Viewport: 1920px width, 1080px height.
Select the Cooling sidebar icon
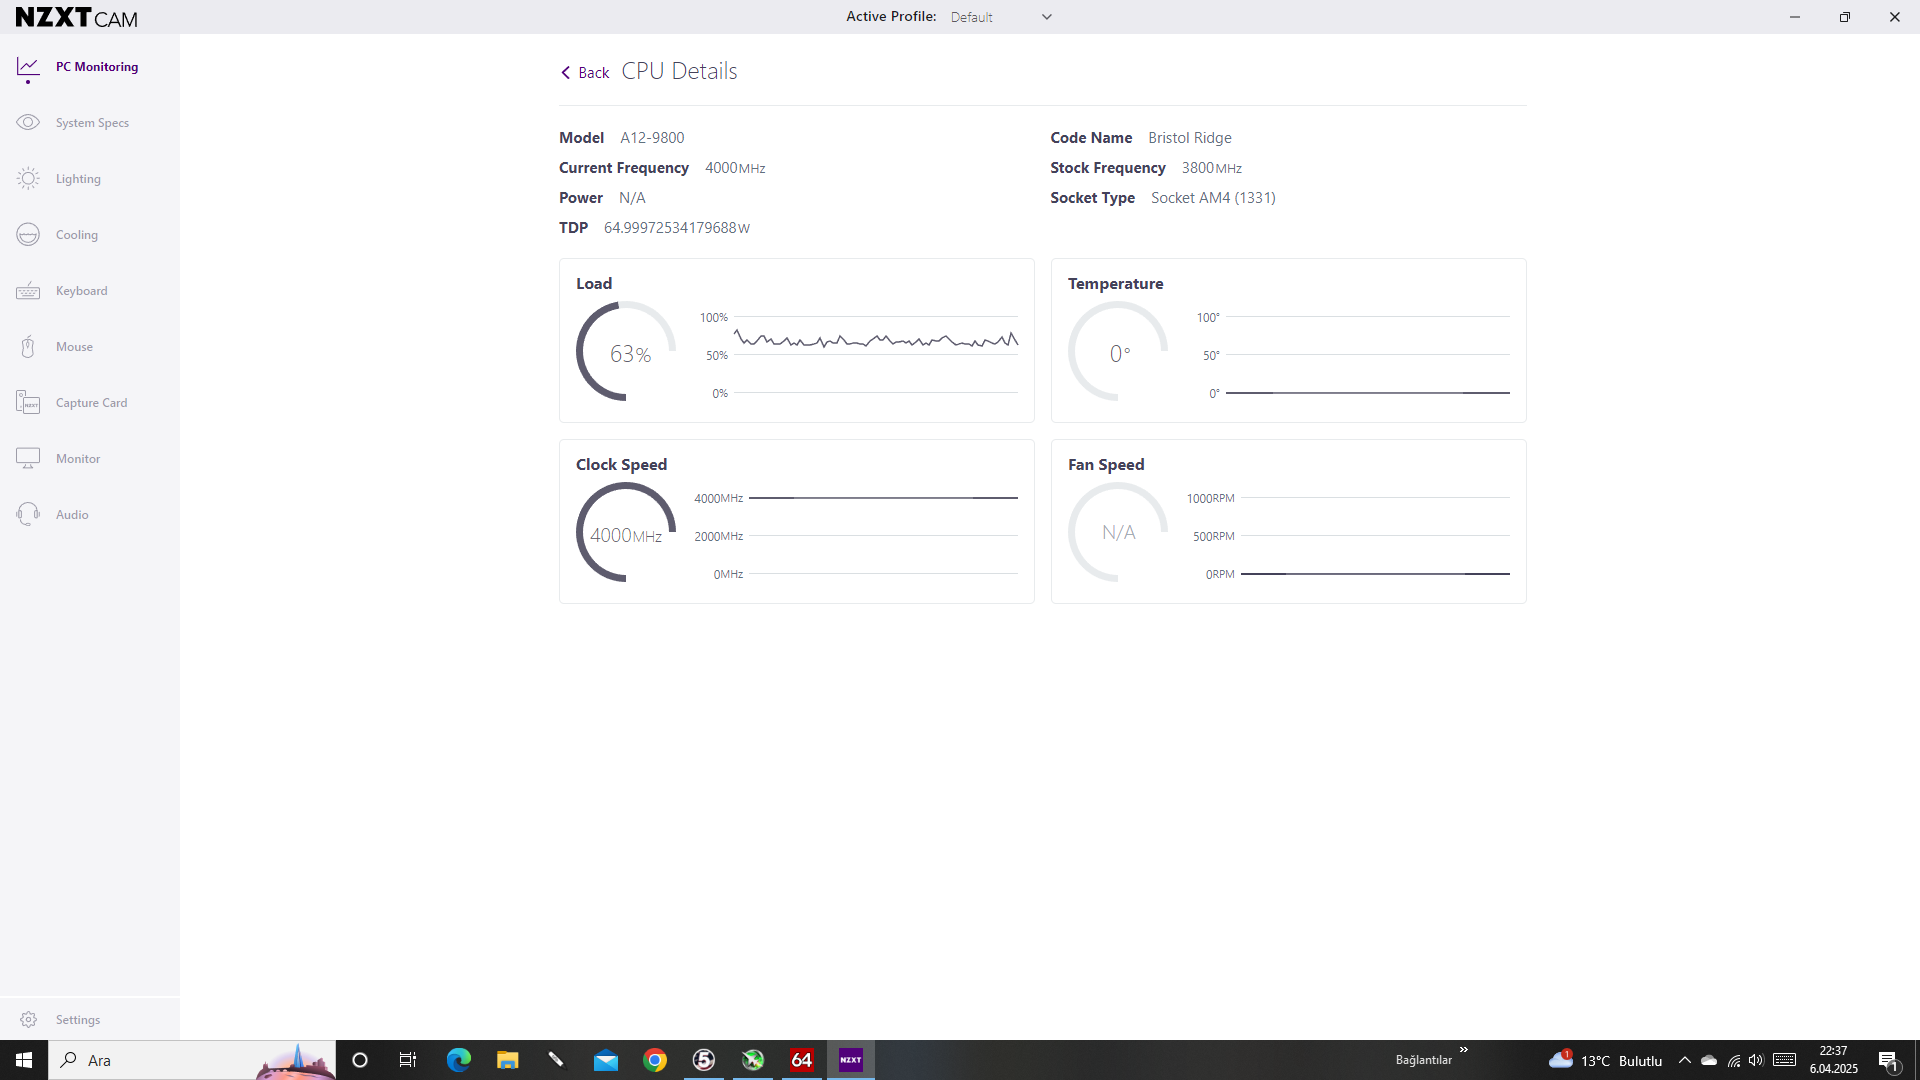pos(28,235)
